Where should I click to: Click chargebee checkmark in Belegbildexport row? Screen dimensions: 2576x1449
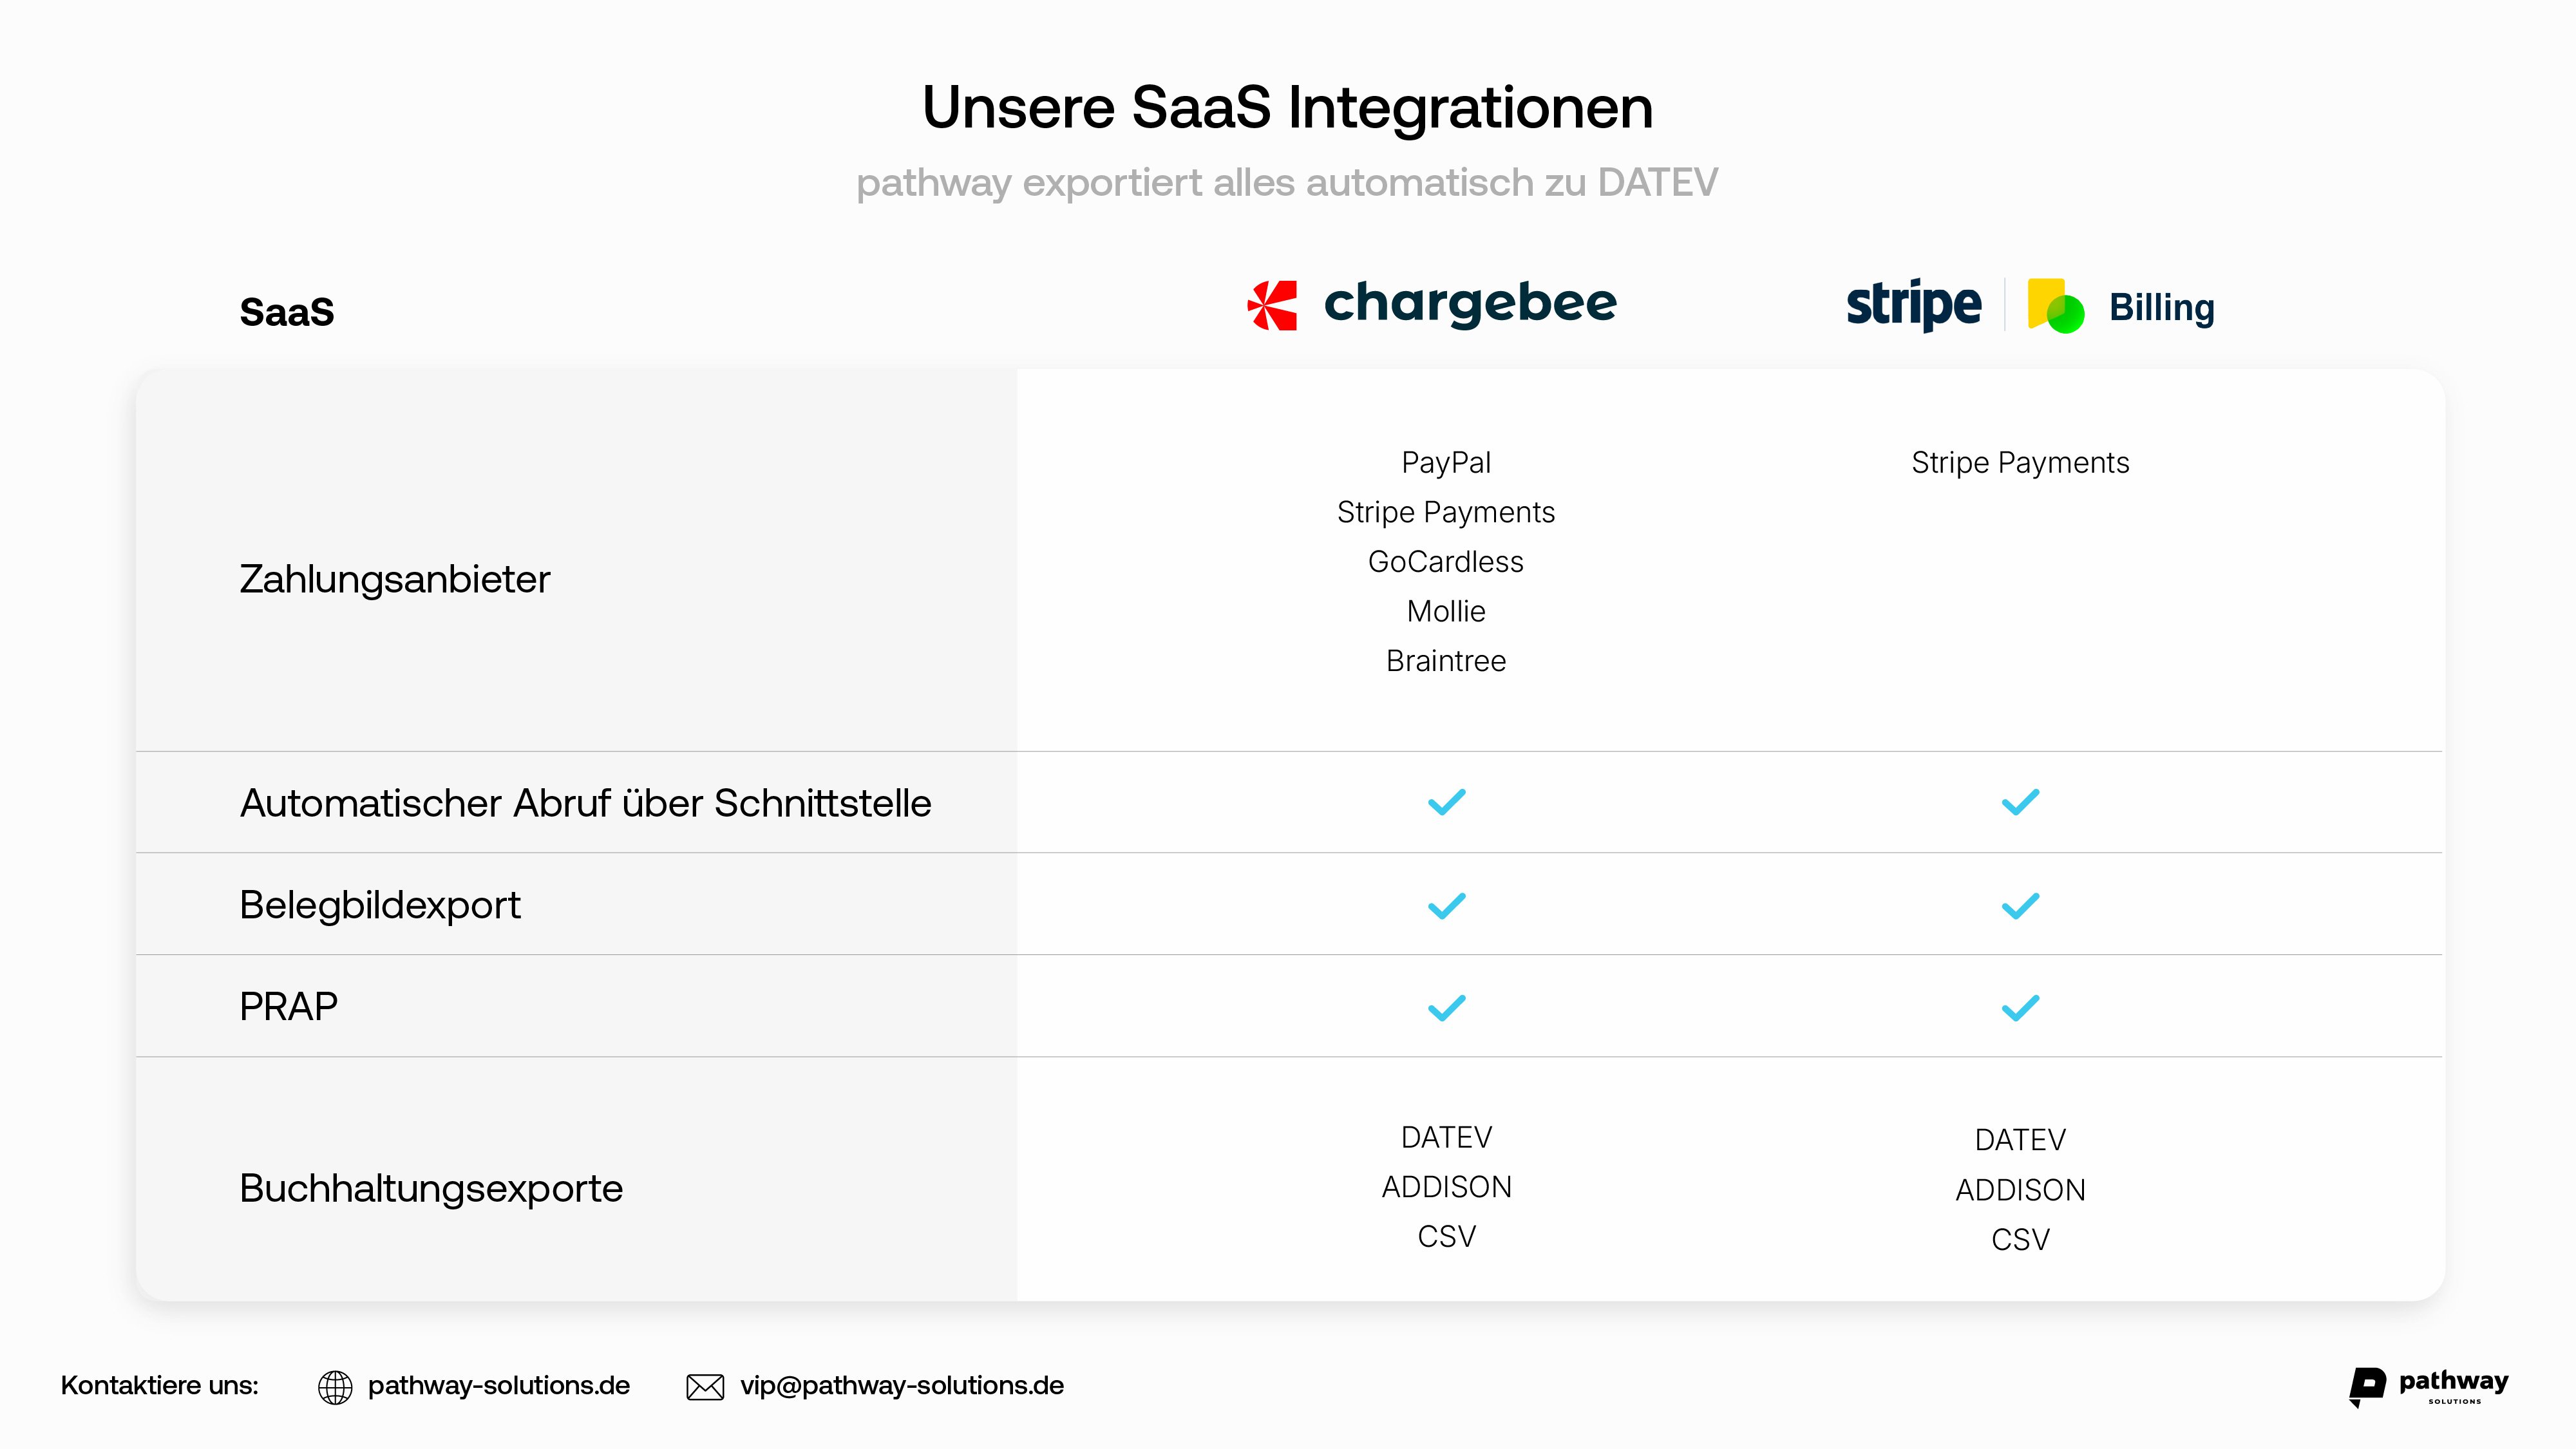coord(1446,906)
